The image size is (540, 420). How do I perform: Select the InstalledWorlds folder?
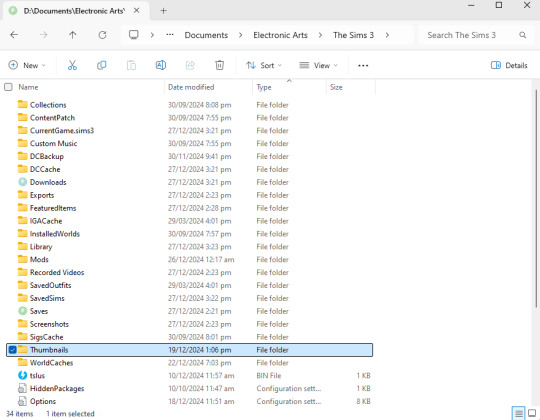coord(55,234)
